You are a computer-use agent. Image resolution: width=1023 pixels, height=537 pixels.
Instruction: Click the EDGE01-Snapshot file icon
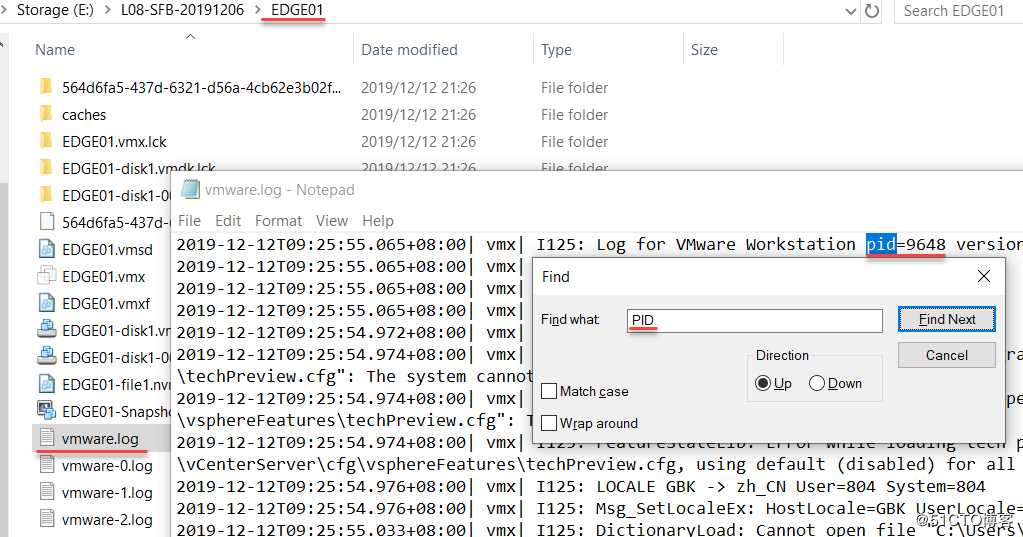(x=46, y=411)
